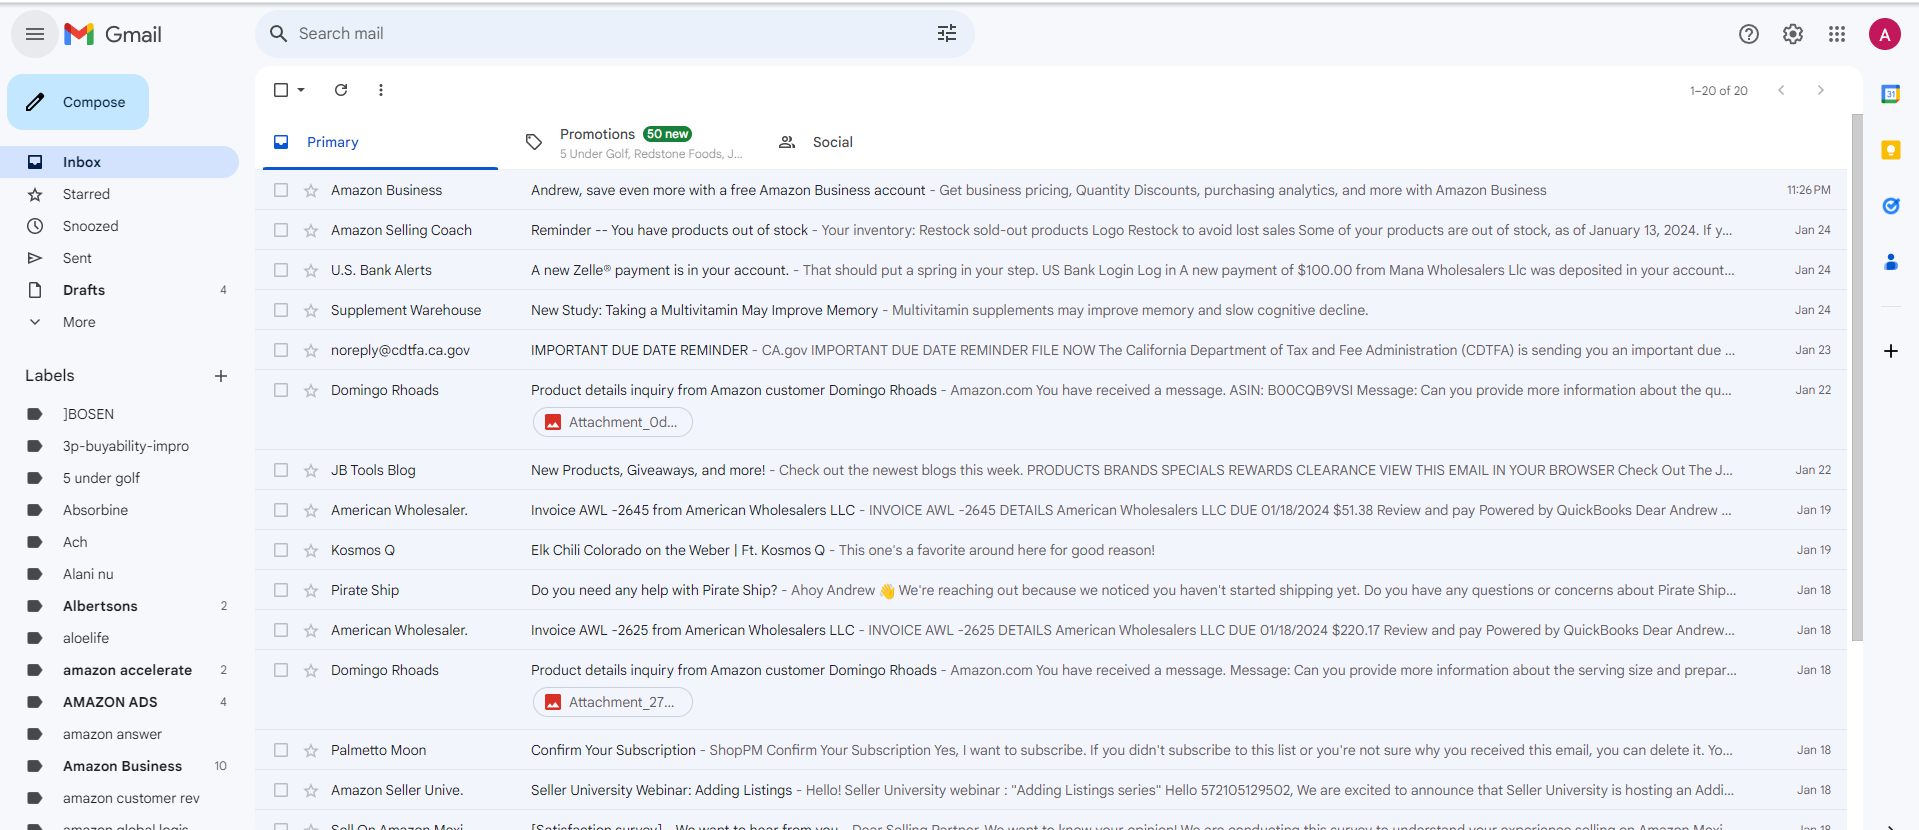Open the Multivitamin study email
This screenshot has width=1919, height=830.
[x=1050, y=310]
